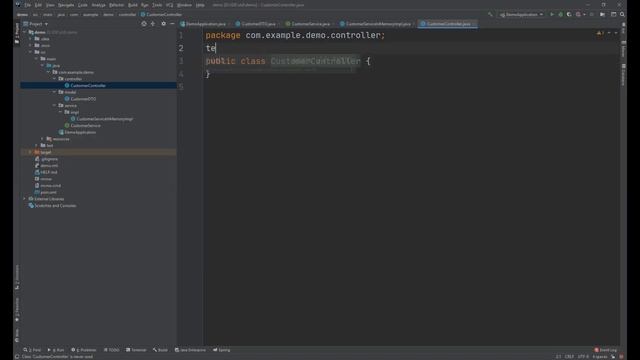
Task: Switch to CustomerService.java tab
Action: click(x=309, y=24)
